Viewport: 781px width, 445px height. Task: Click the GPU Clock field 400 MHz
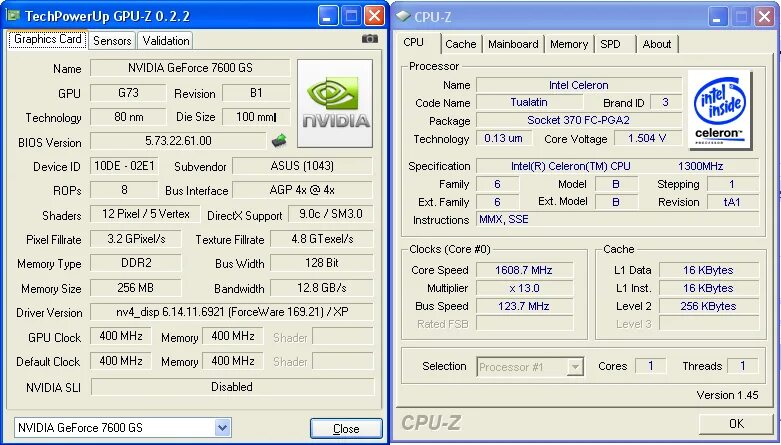tap(121, 336)
